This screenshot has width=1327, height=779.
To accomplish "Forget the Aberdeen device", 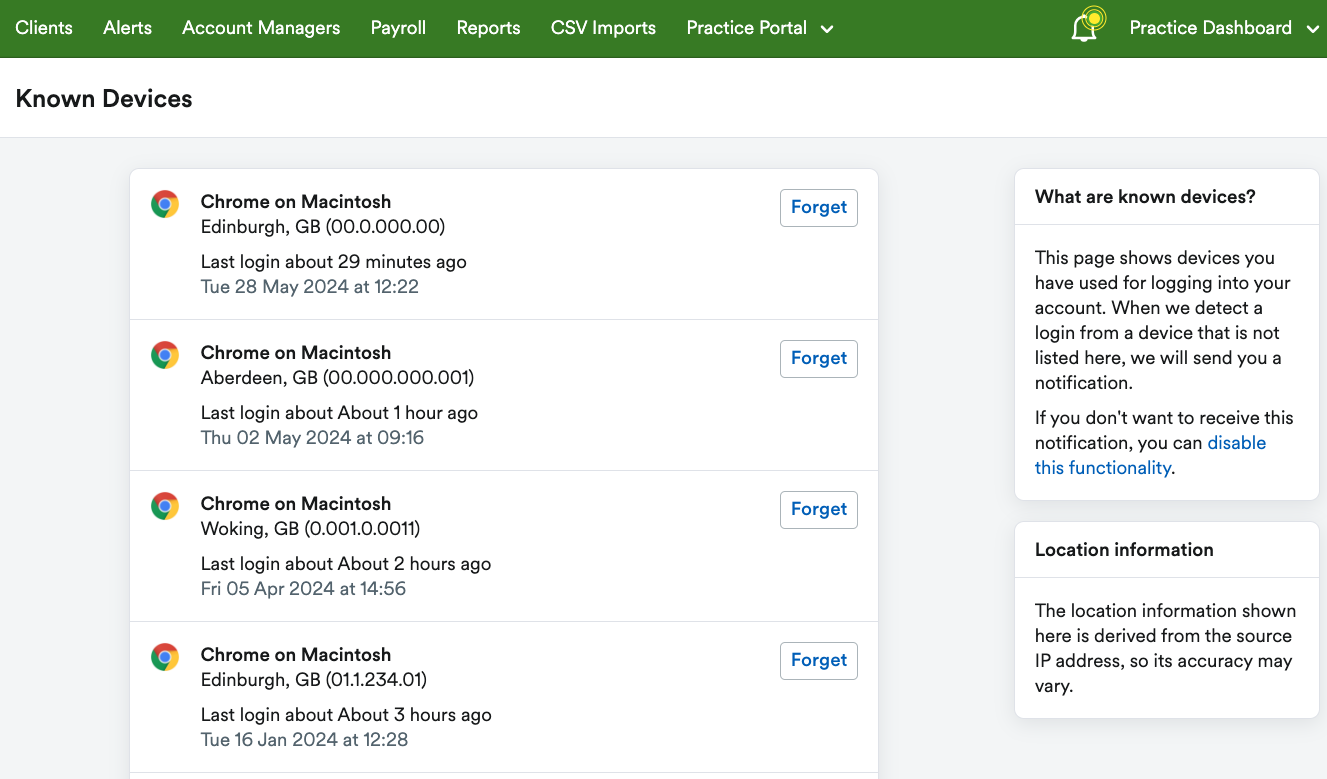I will (818, 358).
